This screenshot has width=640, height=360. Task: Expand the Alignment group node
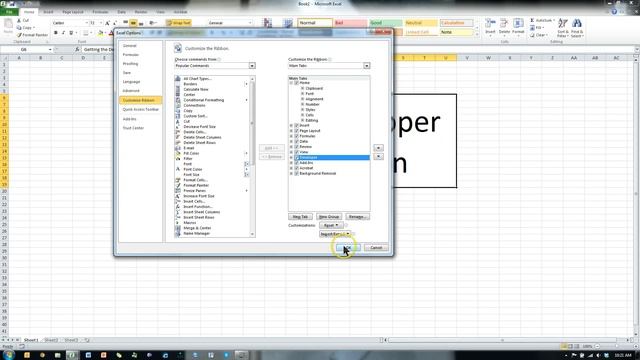pyautogui.click(x=302, y=99)
